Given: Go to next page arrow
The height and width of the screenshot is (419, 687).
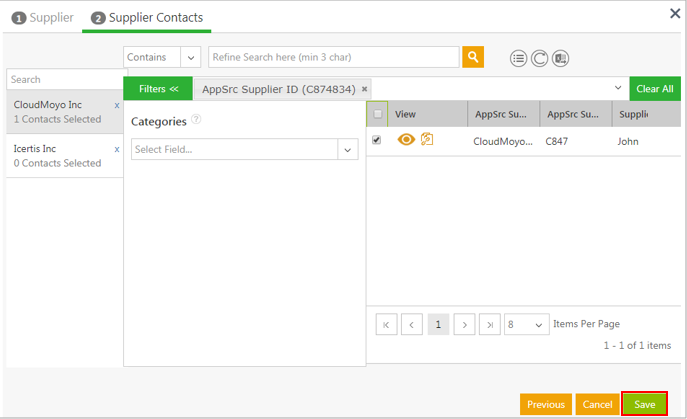Looking at the screenshot, I should (464, 324).
